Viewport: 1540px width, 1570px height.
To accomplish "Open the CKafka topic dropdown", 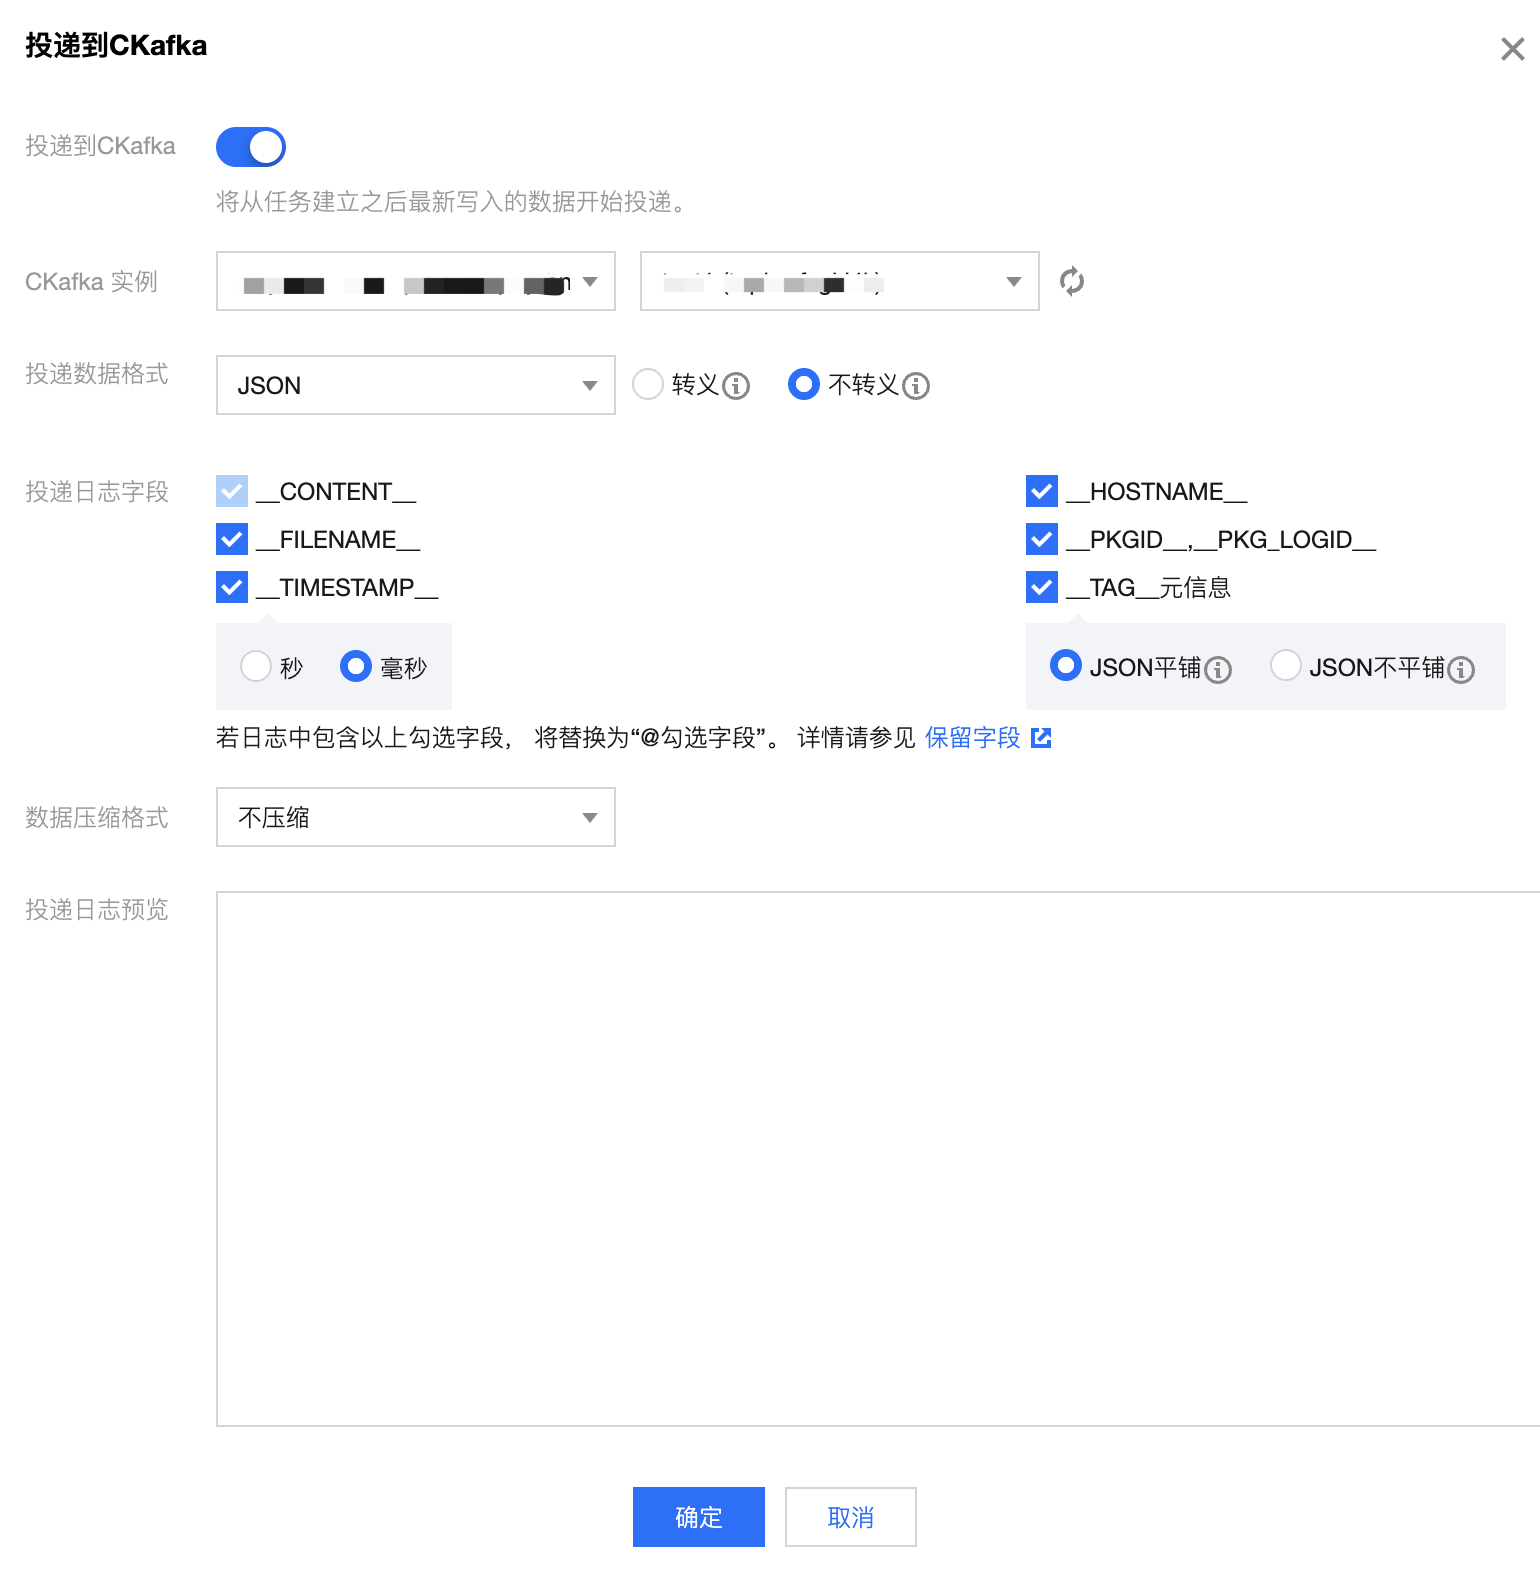I will [x=840, y=281].
